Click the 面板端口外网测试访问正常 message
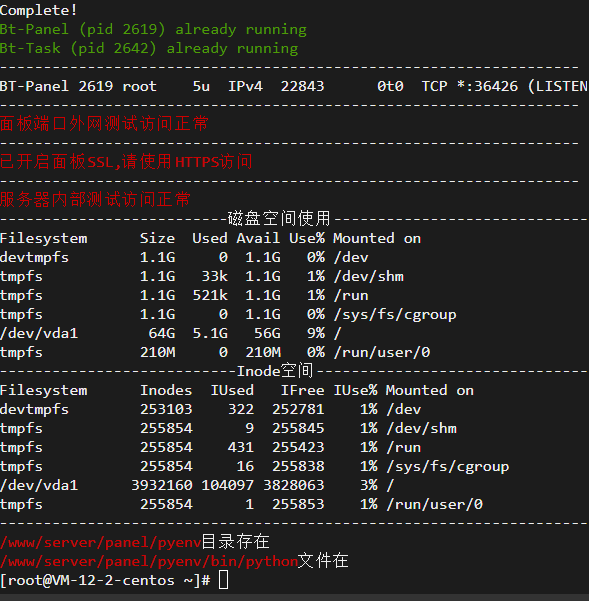589x601 pixels. click(x=104, y=124)
